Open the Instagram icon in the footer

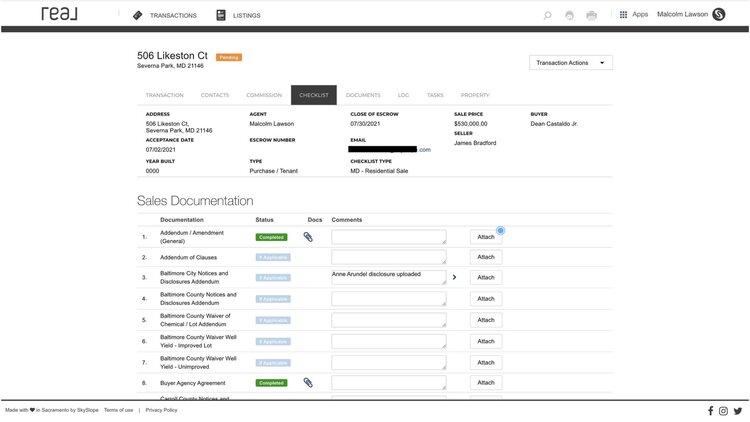[x=723, y=411]
